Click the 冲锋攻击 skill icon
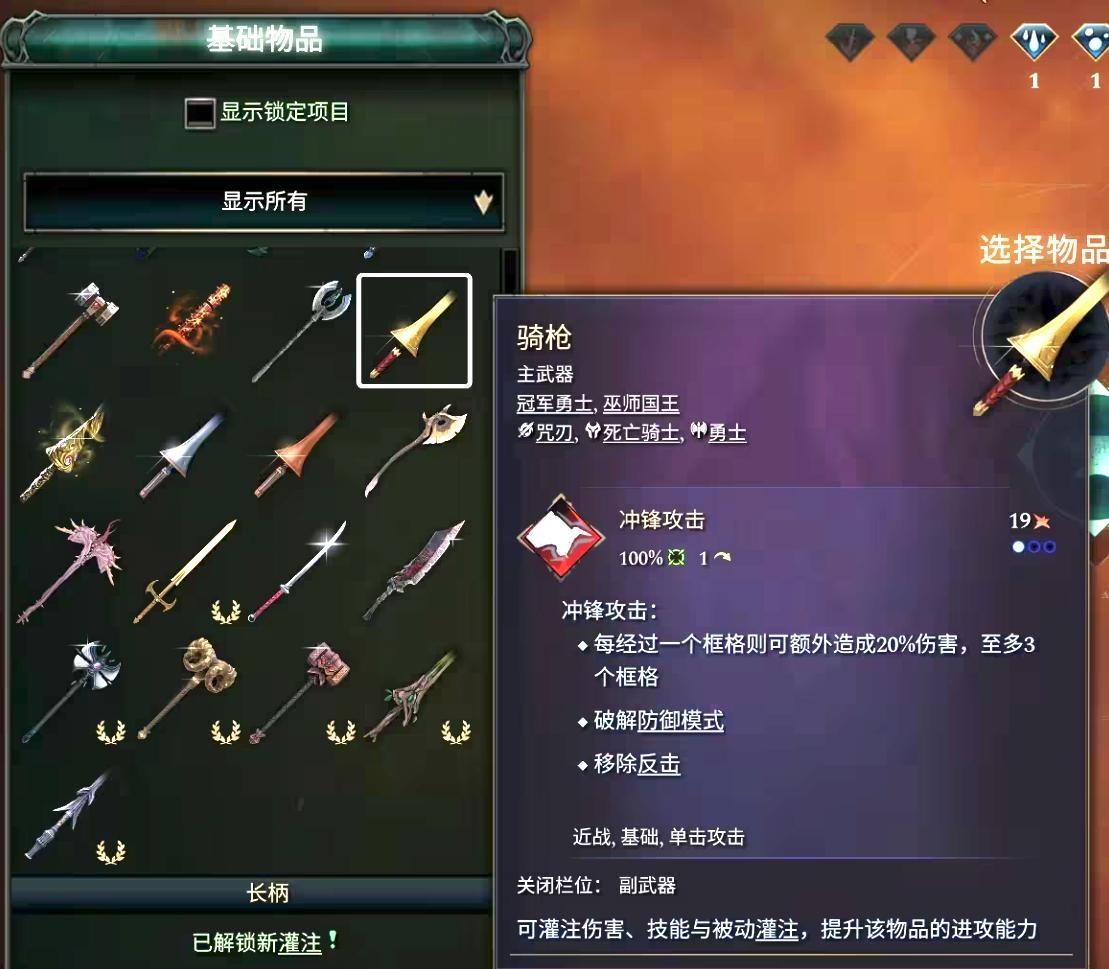This screenshot has width=1109, height=969. [561, 538]
